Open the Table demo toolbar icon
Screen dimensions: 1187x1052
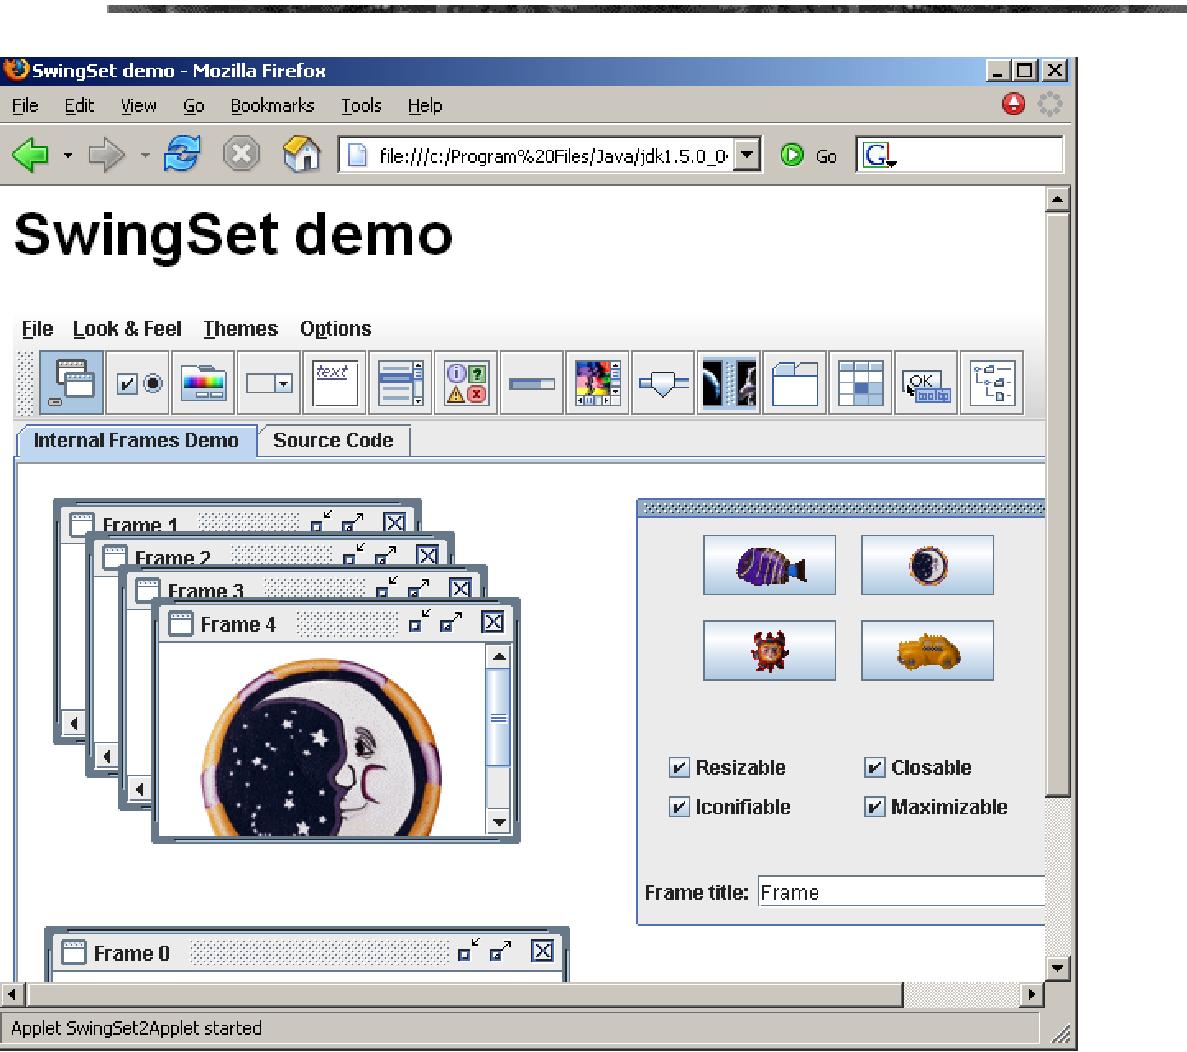click(860, 383)
